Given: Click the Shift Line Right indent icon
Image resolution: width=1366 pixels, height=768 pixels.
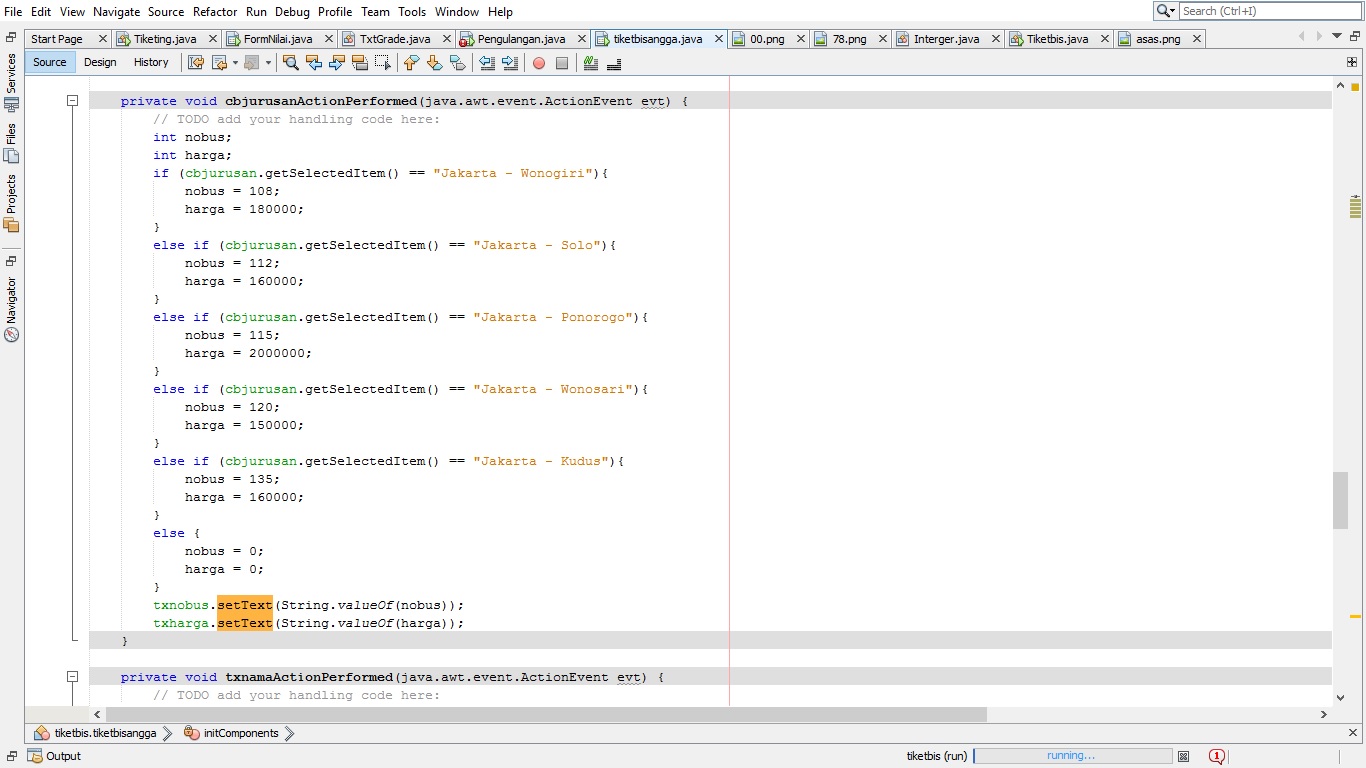Looking at the screenshot, I should point(510,62).
